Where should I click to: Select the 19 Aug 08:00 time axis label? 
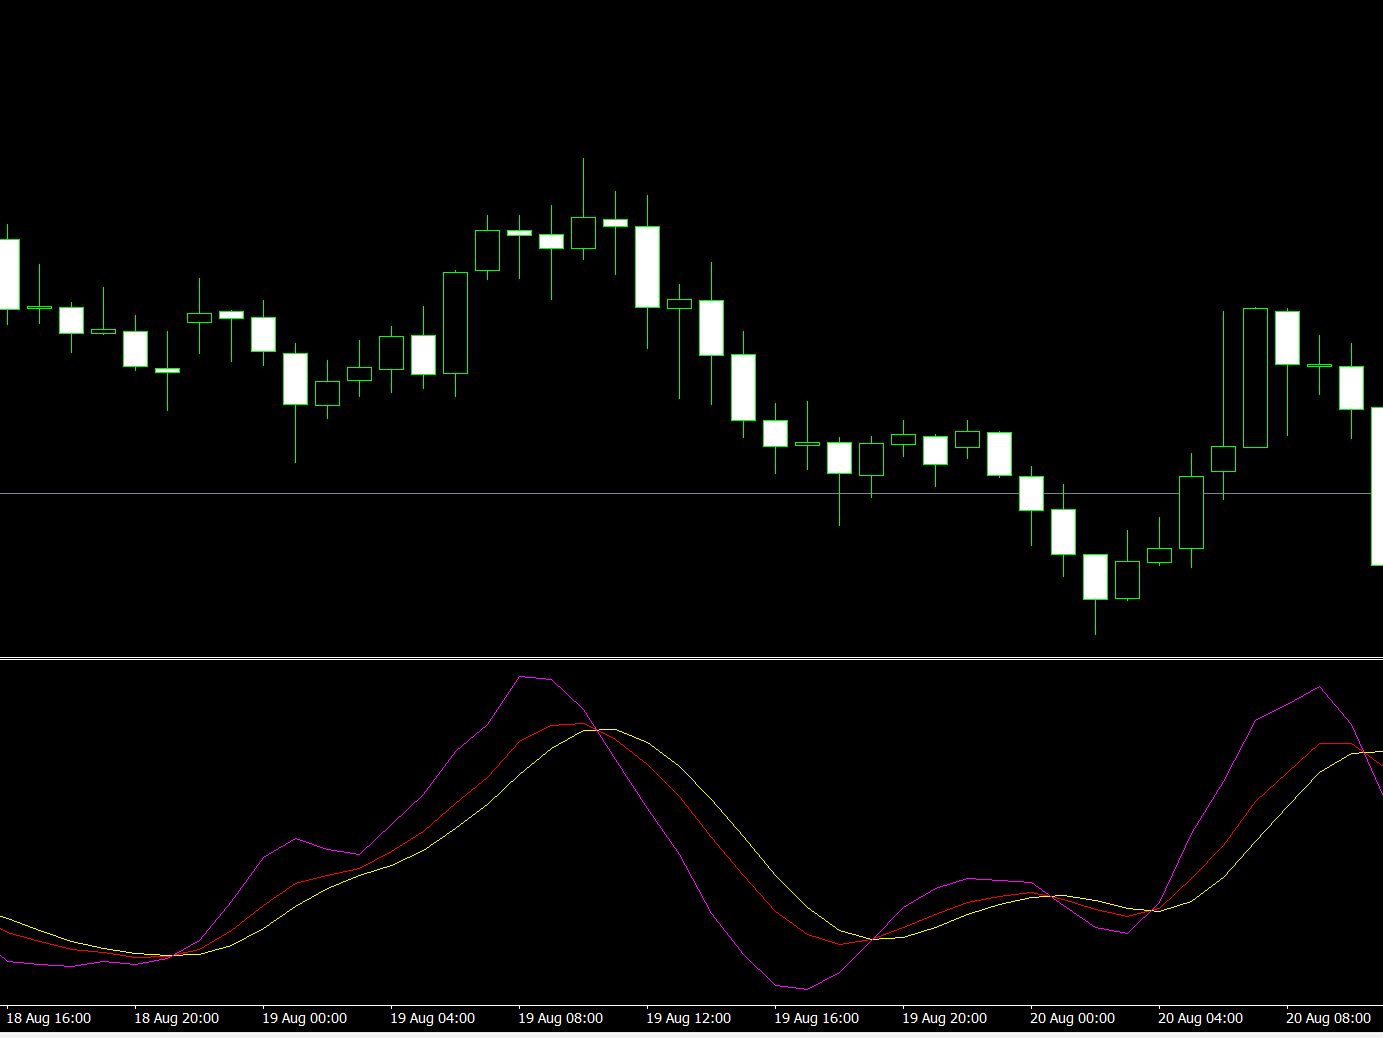click(560, 1018)
